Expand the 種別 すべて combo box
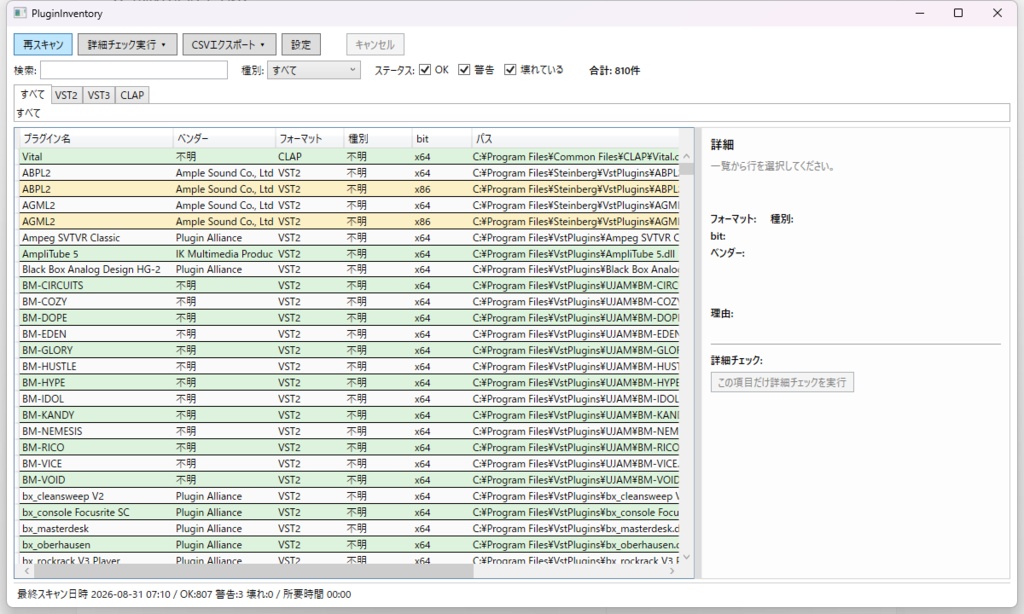The width and height of the screenshot is (1024, 614). (x=314, y=70)
